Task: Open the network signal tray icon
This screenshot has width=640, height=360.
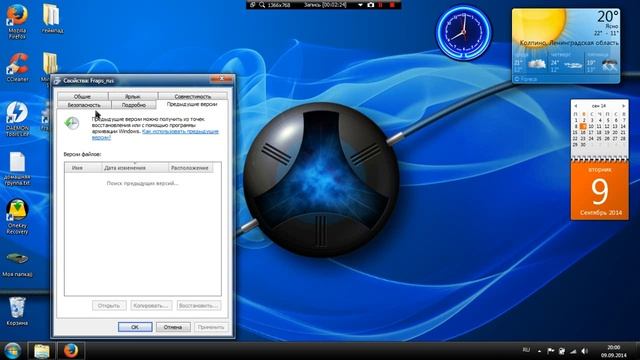Action: [x=573, y=351]
